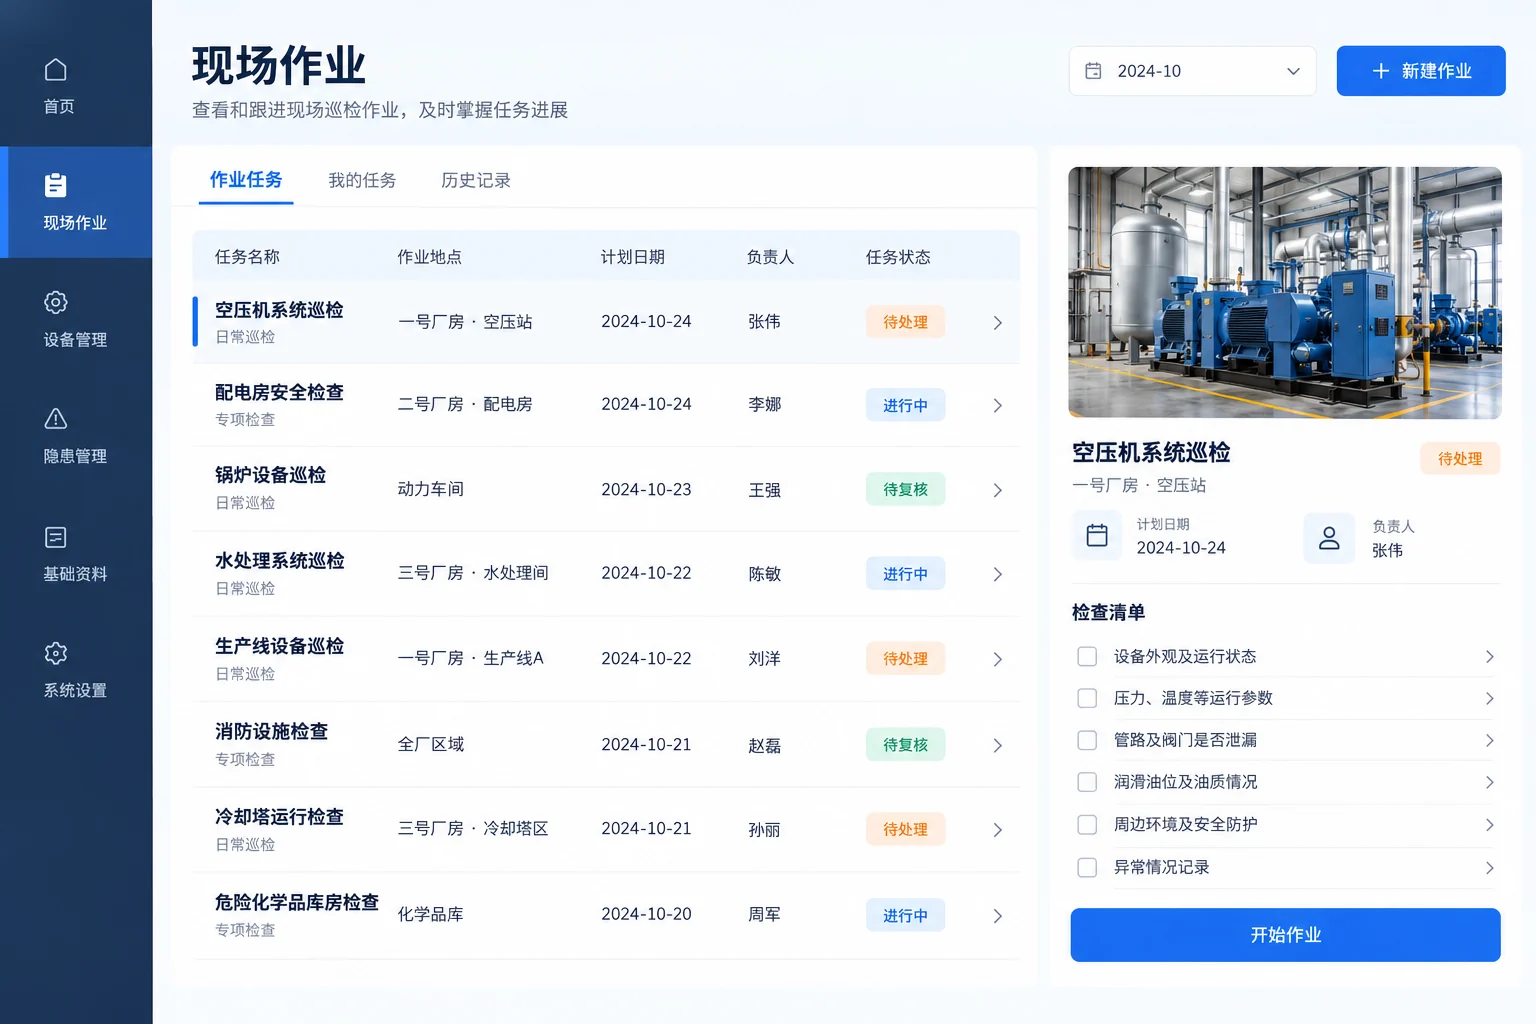Screen dimensions: 1536x1024
Task: Click the 任务状态 column header
Action: tap(898, 257)
